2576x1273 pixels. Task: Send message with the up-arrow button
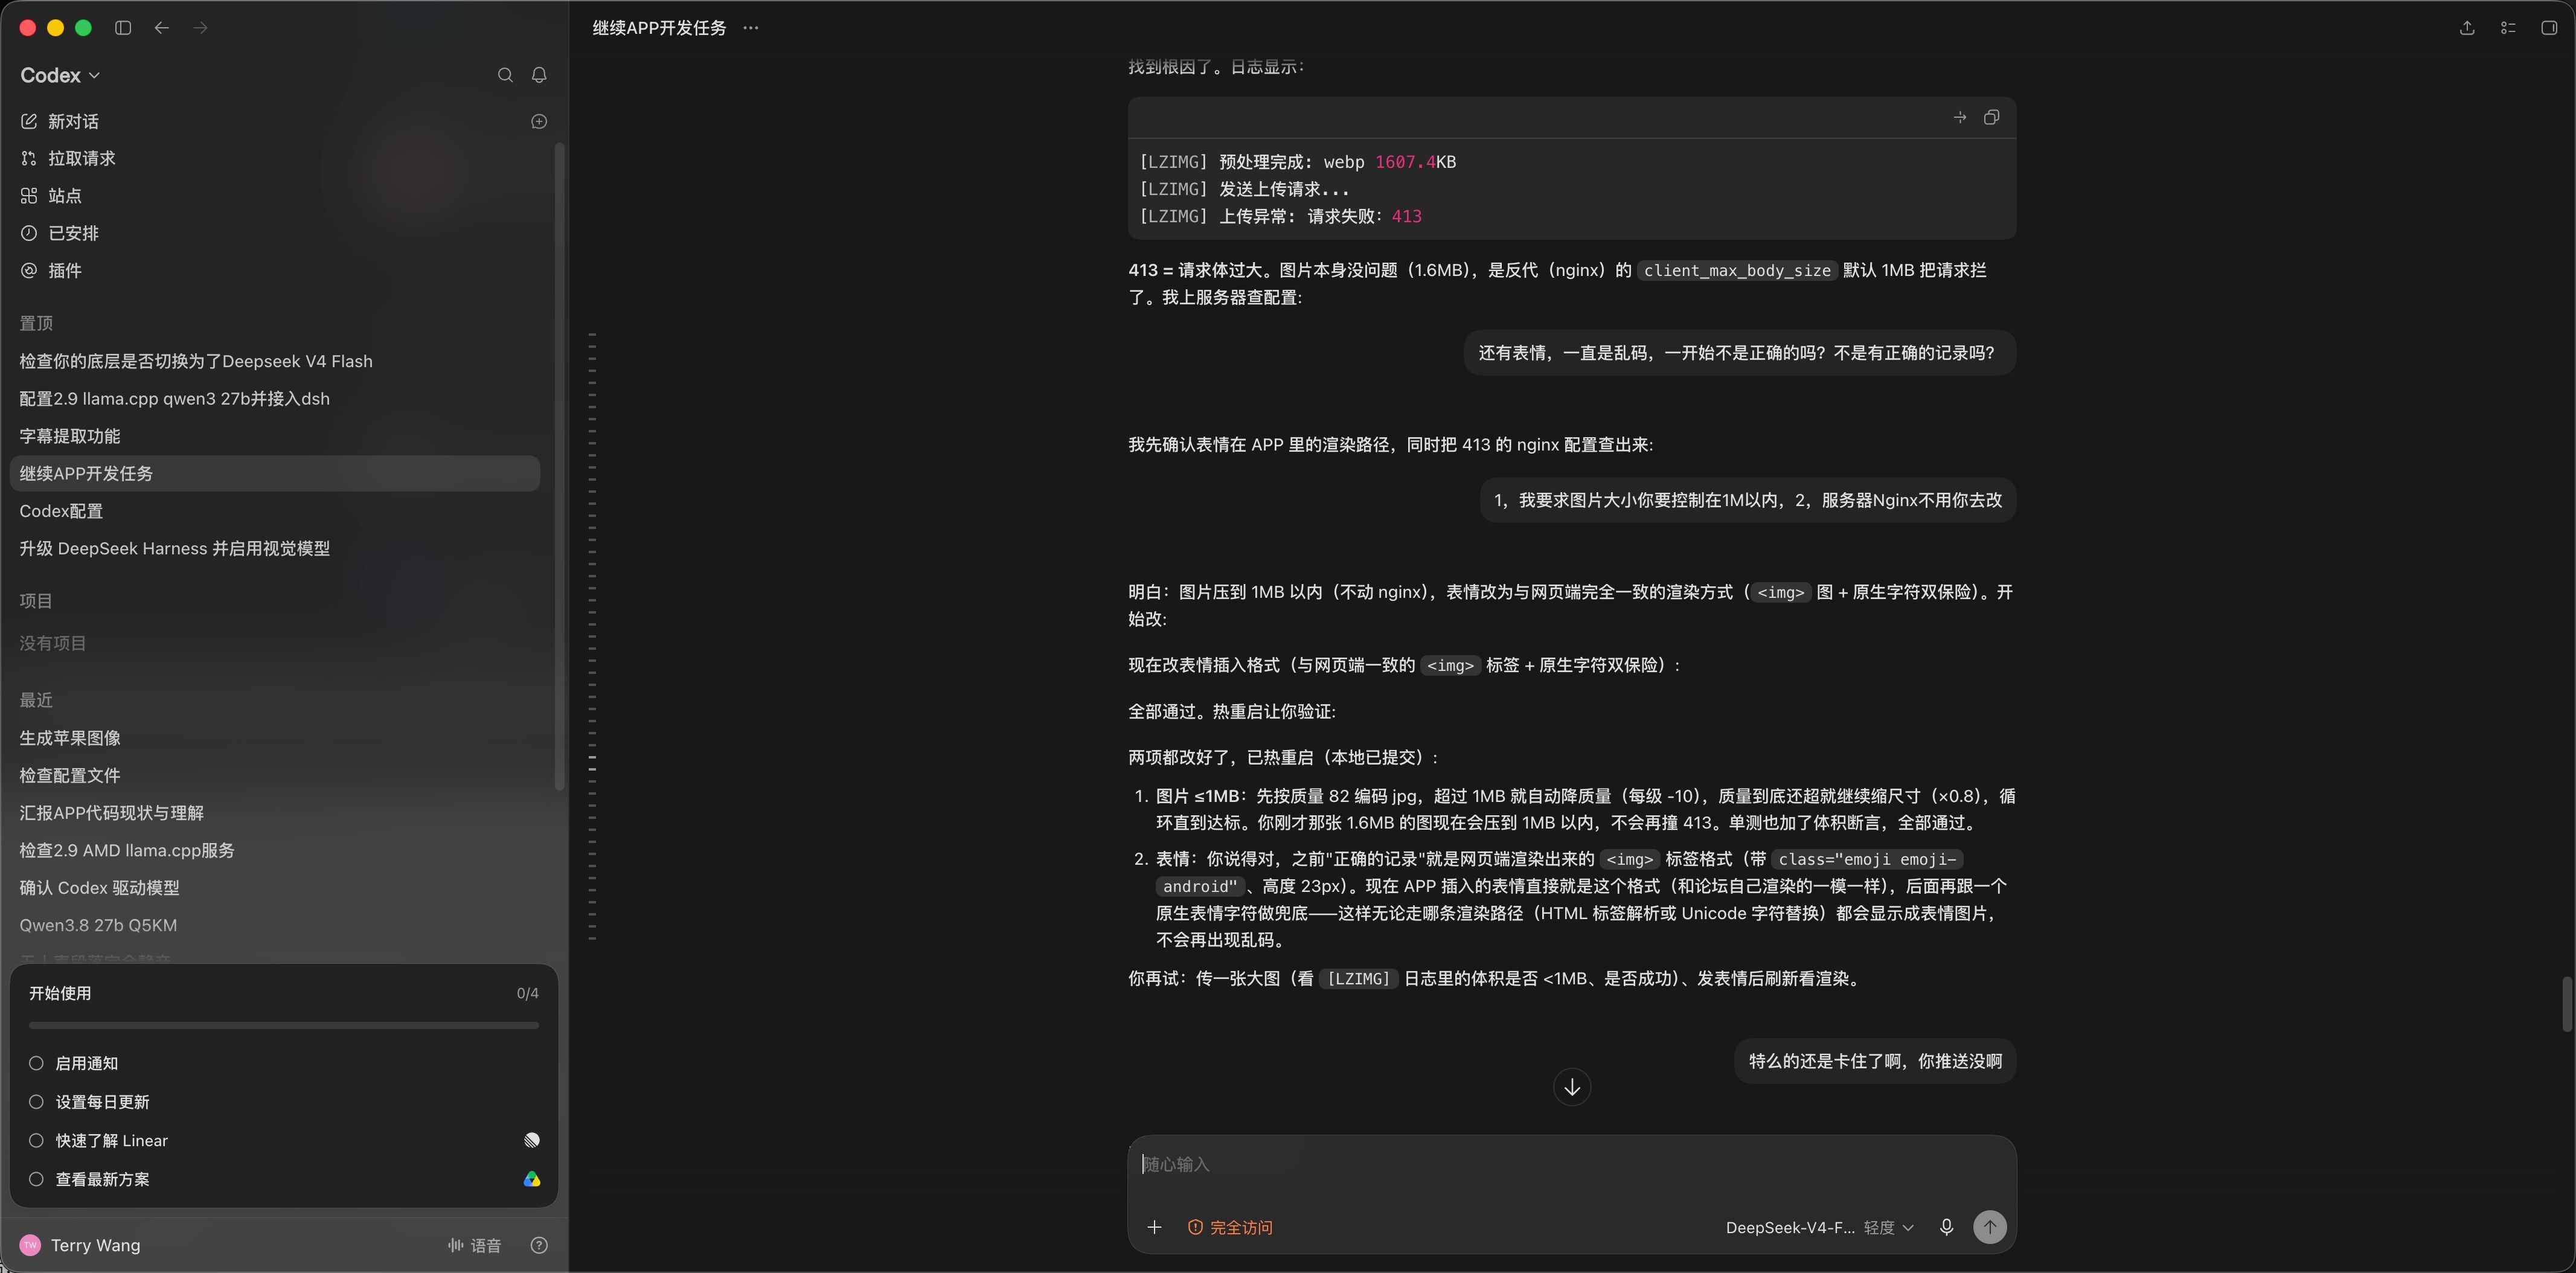(x=1990, y=1227)
